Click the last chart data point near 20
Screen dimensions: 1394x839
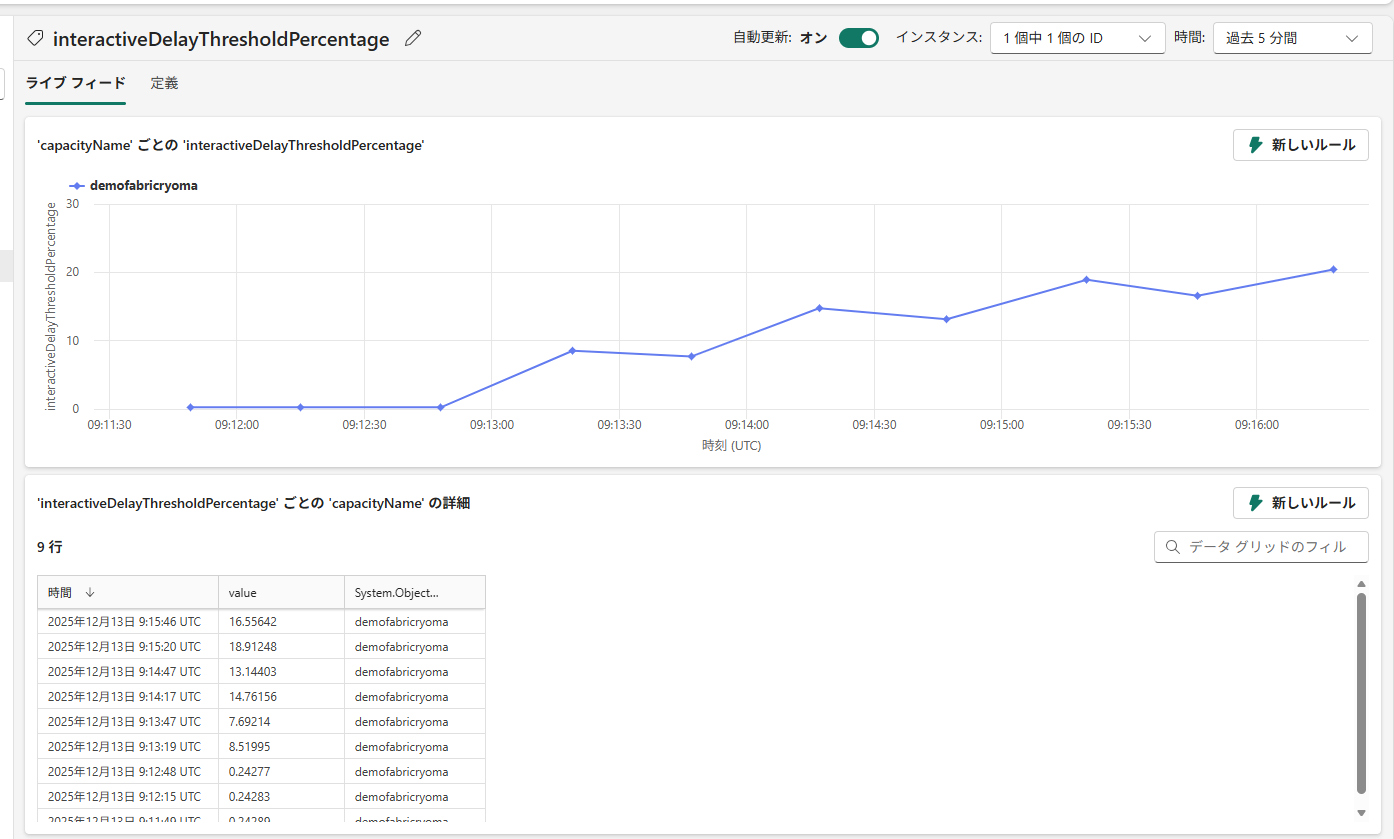tap(1333, 269)
